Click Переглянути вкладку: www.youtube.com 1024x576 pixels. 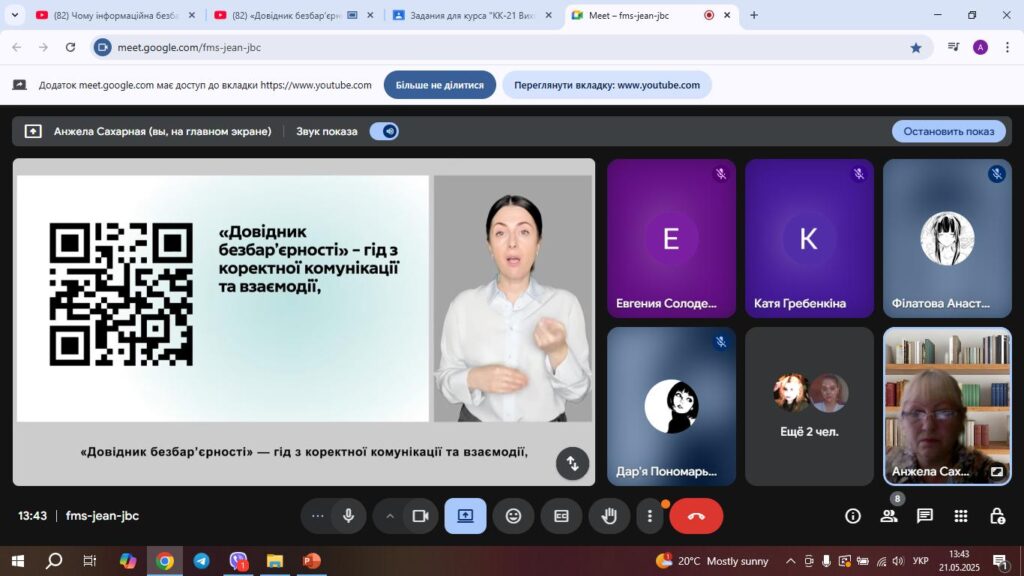pyautogui.click(x=607, y=85)
